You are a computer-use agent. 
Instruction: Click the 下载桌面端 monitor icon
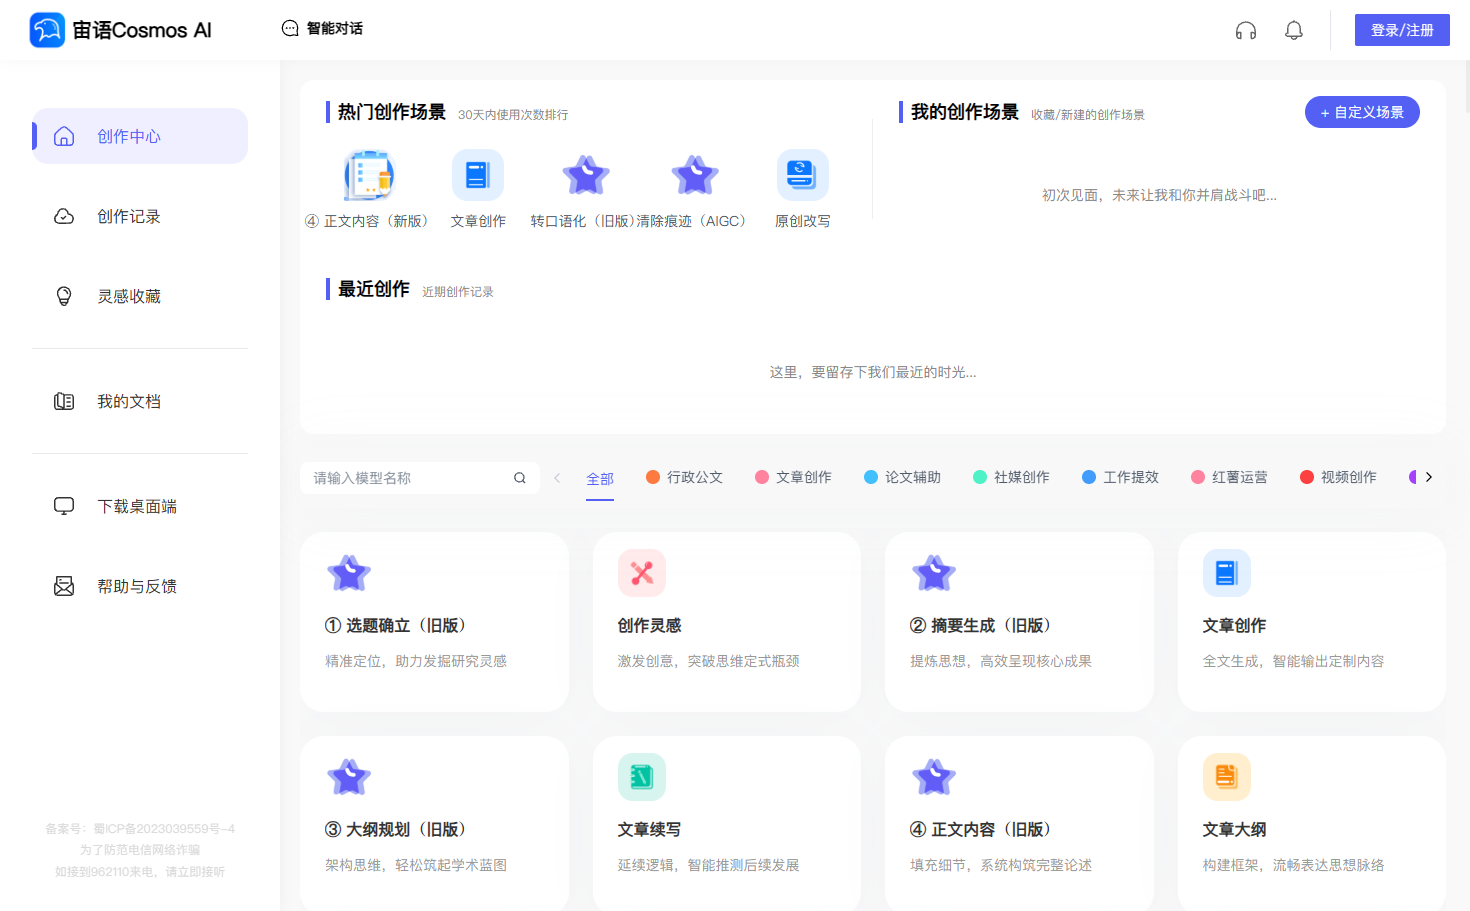[64, 506]
